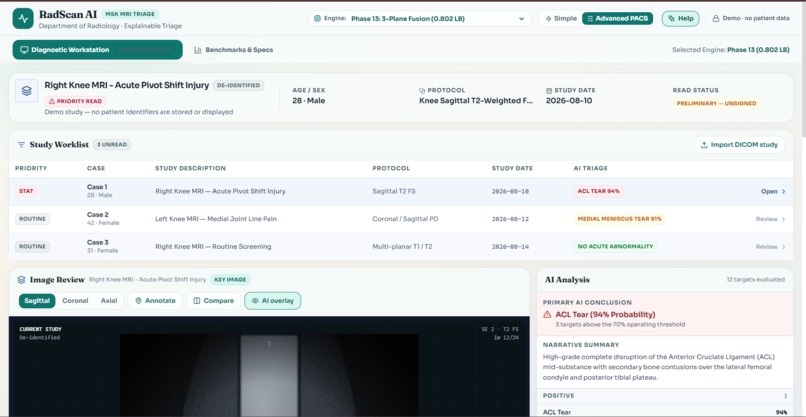Sort worklist by AI TRIAGE column header
The height and width of the screenshot is (417, 806).
[591, 168]
